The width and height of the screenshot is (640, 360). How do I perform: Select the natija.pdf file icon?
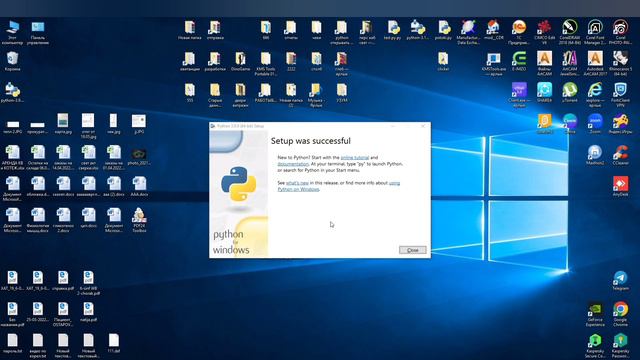[88, 311]
